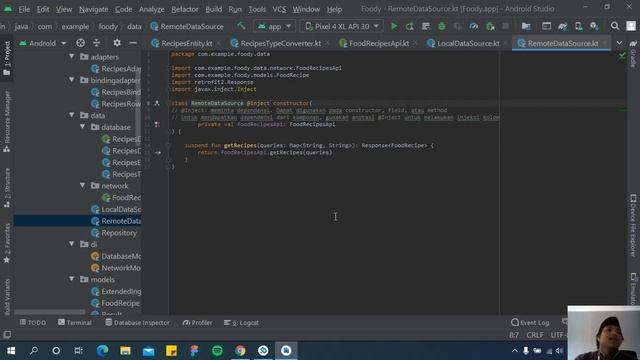Image resolution: width=640 pixels, height=360 pixels.
Task: Open the Terminal tool window
Action: (x=75, y=322)
